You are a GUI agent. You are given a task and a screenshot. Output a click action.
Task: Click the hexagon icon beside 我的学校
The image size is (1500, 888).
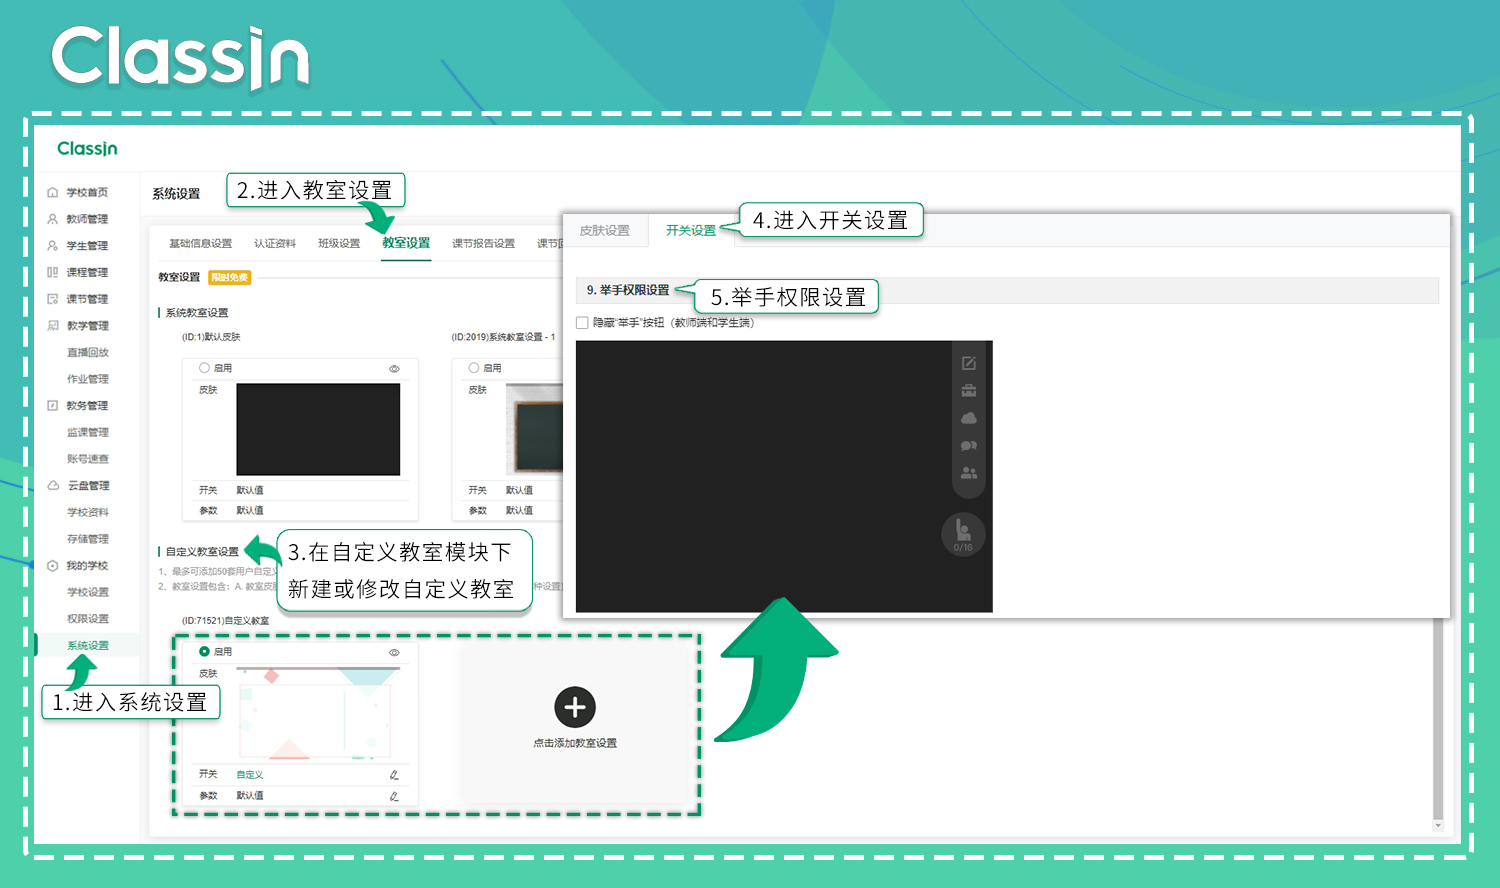53,565
